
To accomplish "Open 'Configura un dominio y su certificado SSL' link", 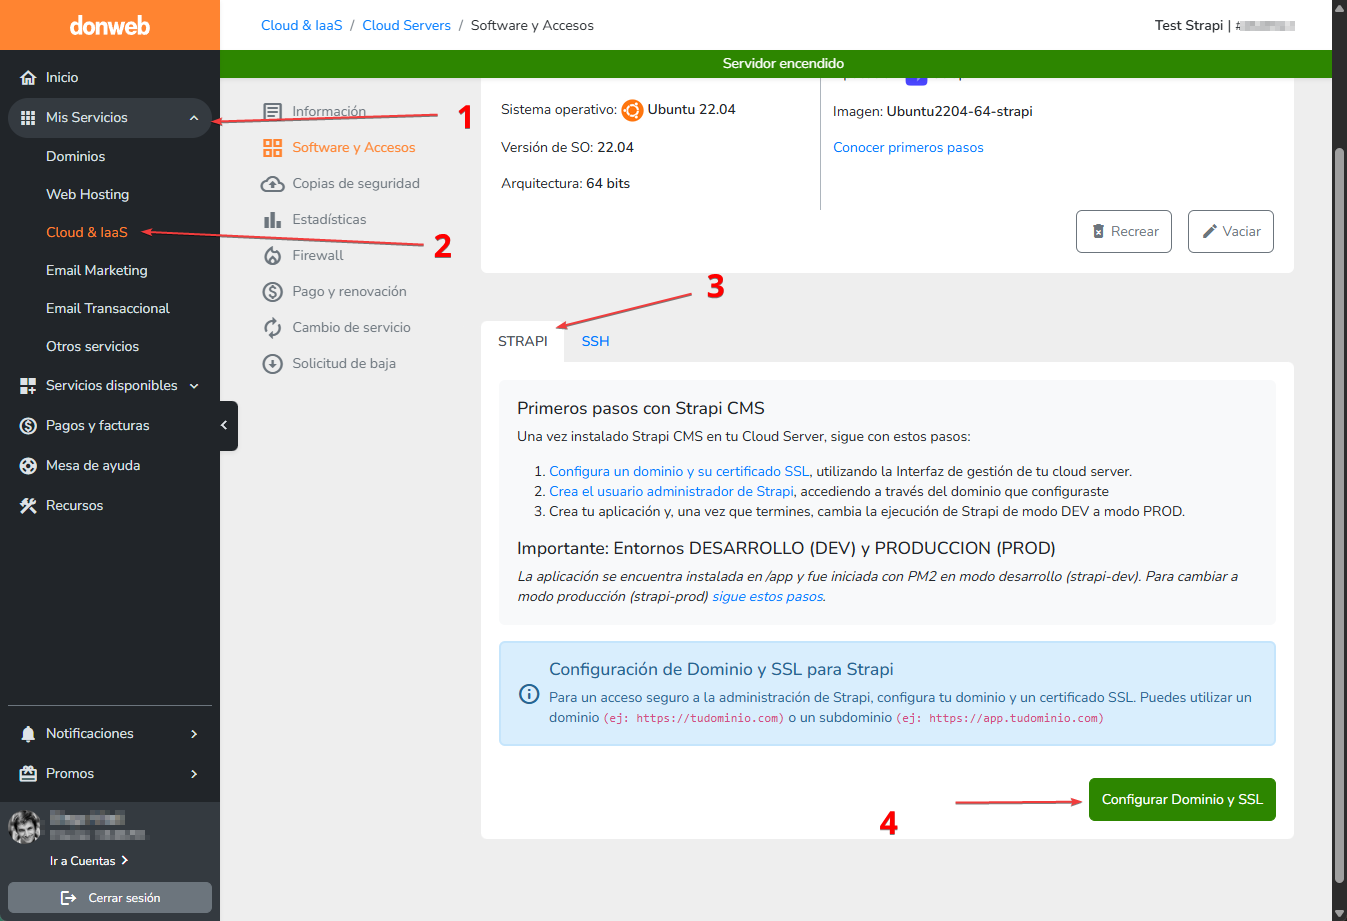I will pos(679,471).
